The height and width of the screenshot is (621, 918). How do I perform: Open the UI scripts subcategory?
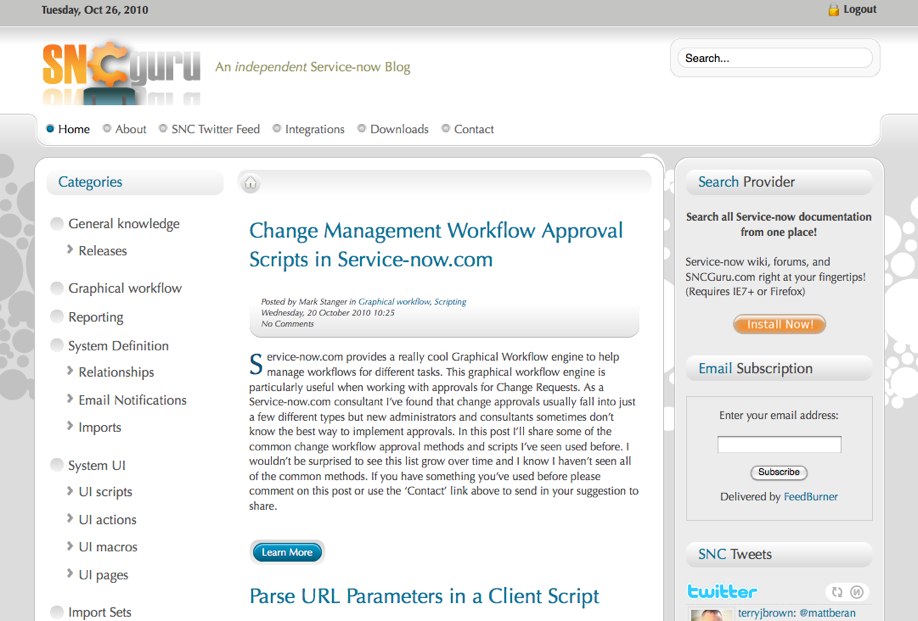point(105,492)
